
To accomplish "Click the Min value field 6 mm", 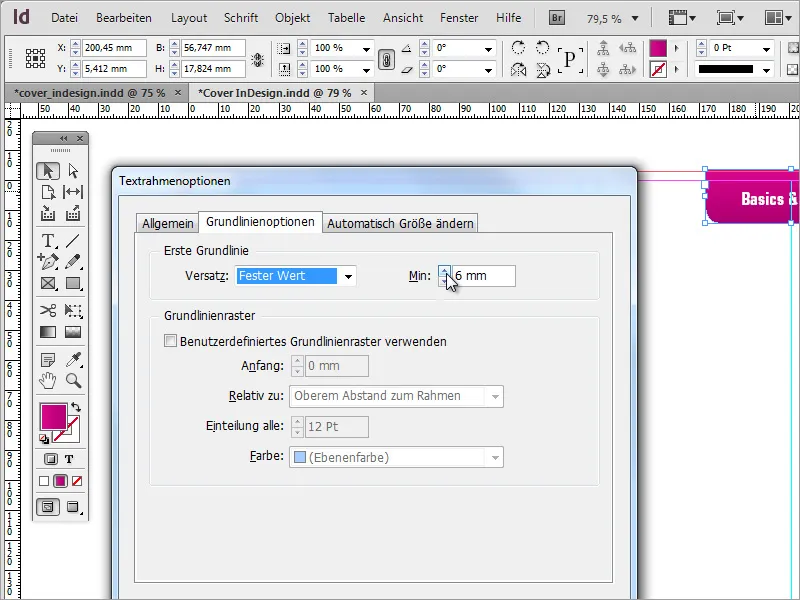I will coord(484,276).
